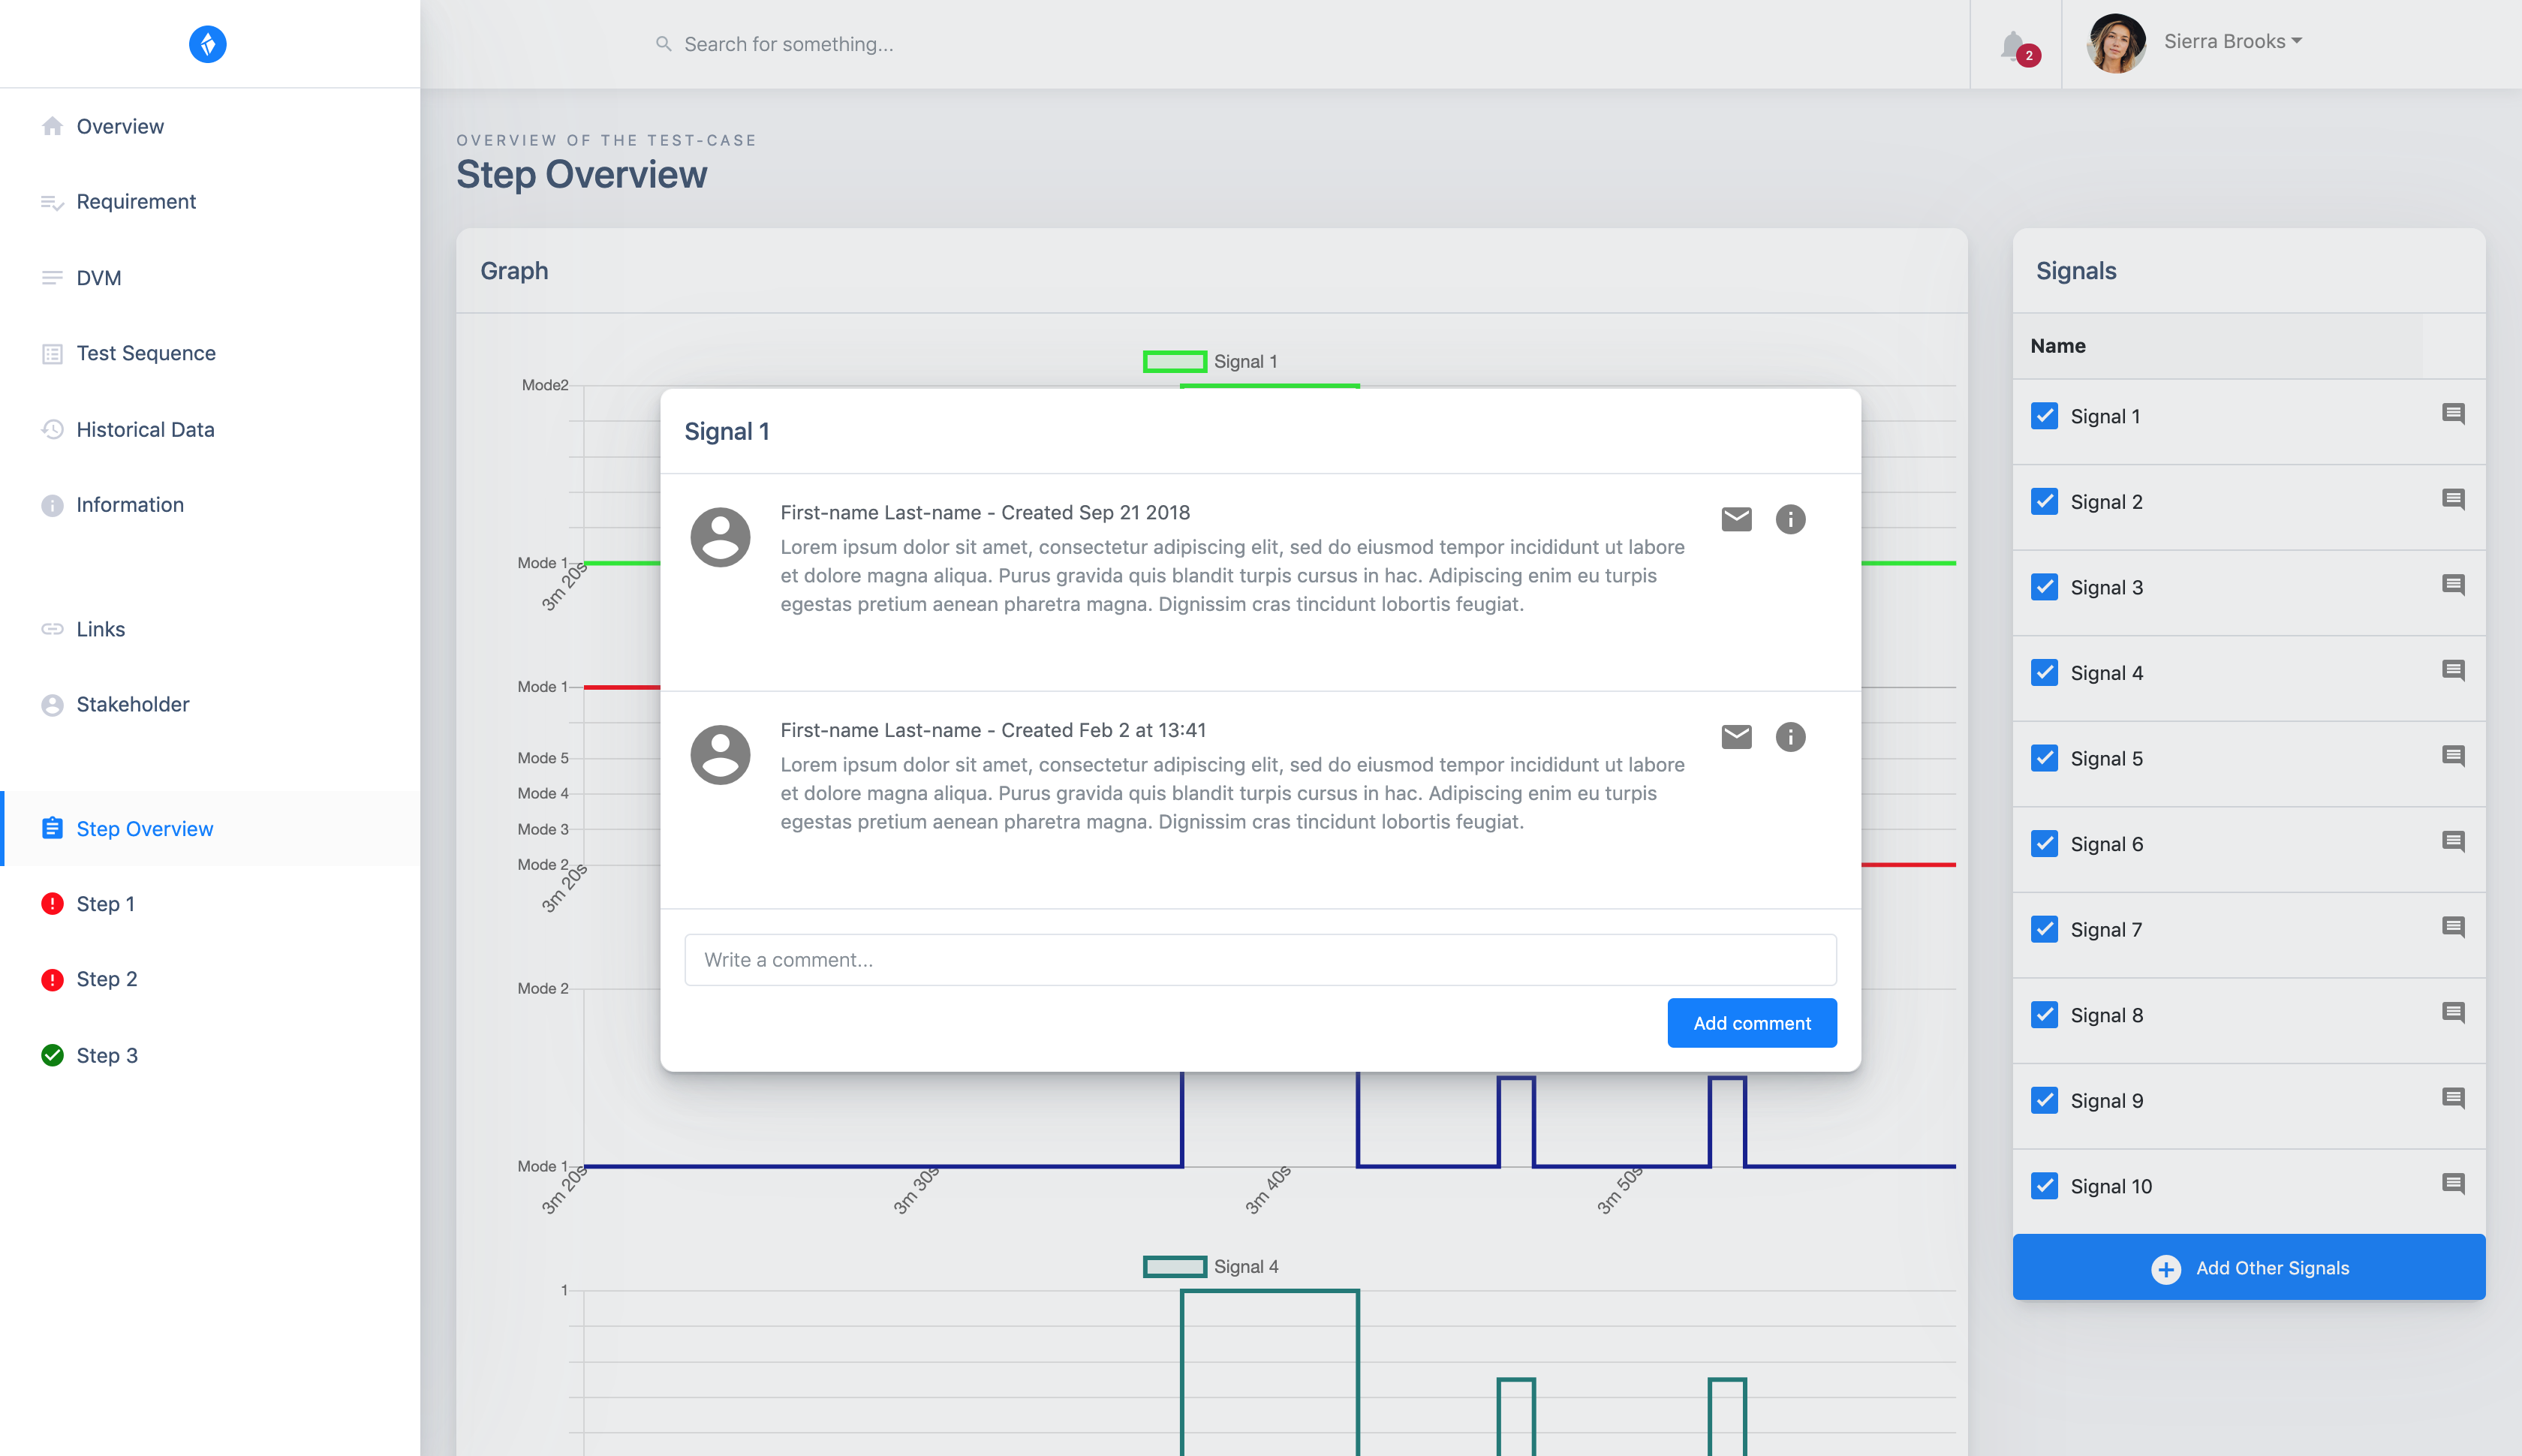Open Requirement in sidebar

click(x=210, y=202)
